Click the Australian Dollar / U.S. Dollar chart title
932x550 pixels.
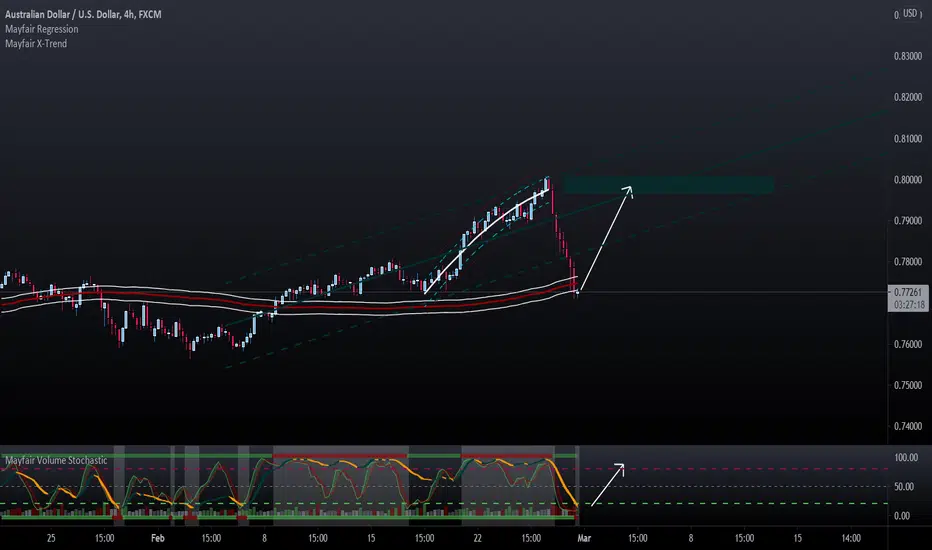click(x=83, y=14)
